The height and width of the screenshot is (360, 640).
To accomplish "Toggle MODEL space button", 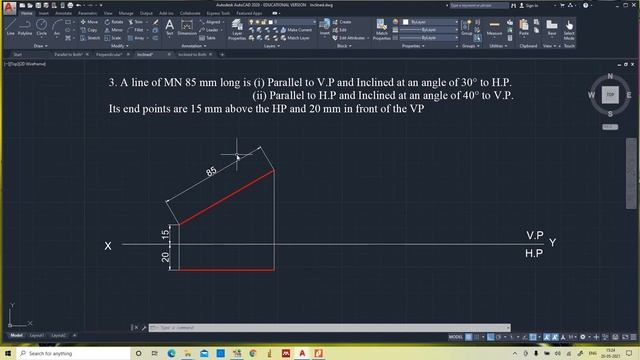I will [456, 337].
